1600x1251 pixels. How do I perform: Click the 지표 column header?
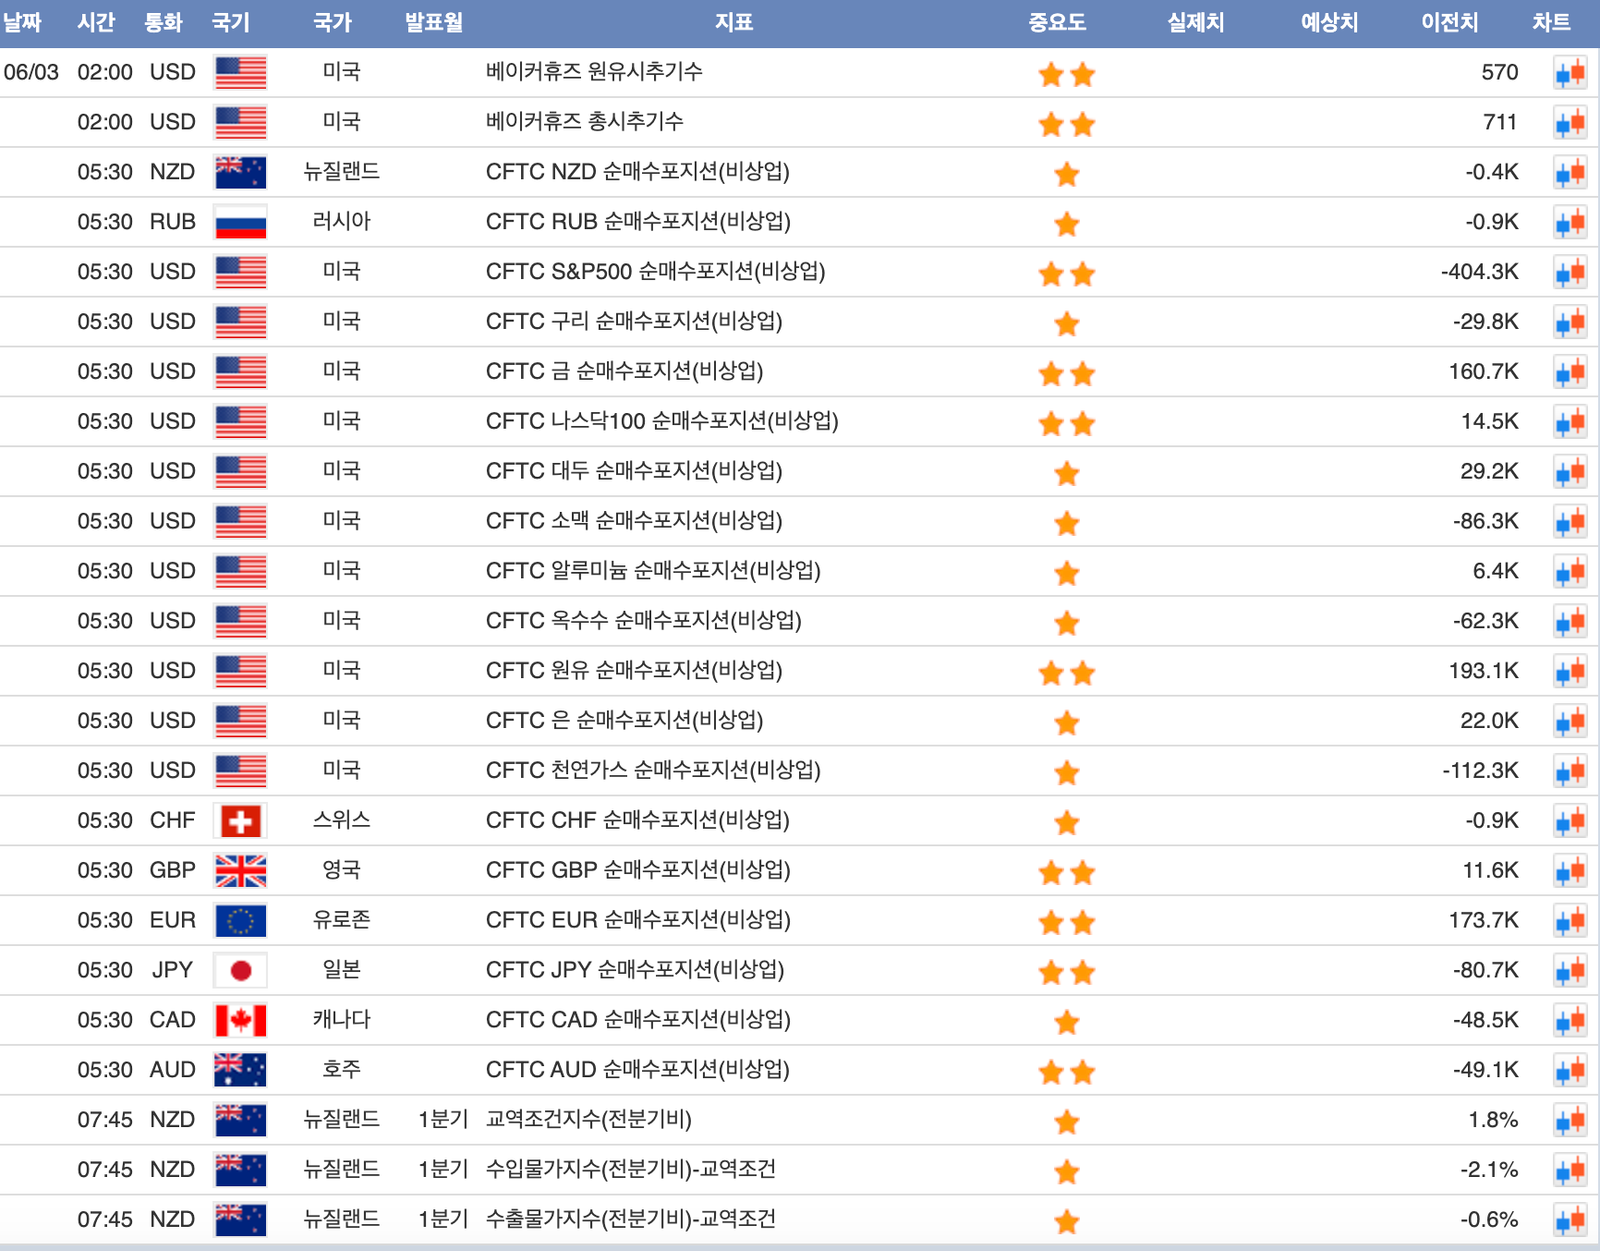[733, 22]
